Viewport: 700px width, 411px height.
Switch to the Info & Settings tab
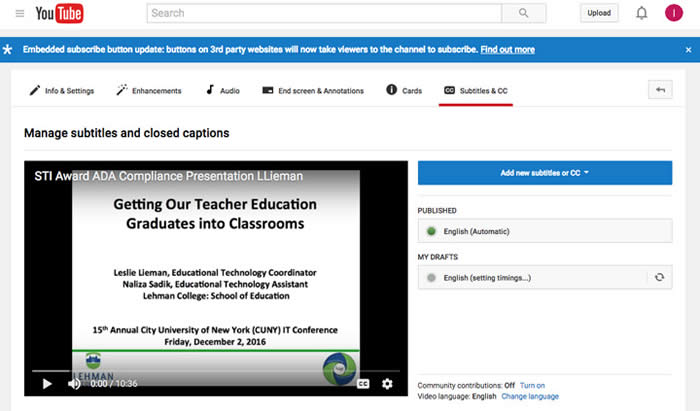tap(61, 91)
